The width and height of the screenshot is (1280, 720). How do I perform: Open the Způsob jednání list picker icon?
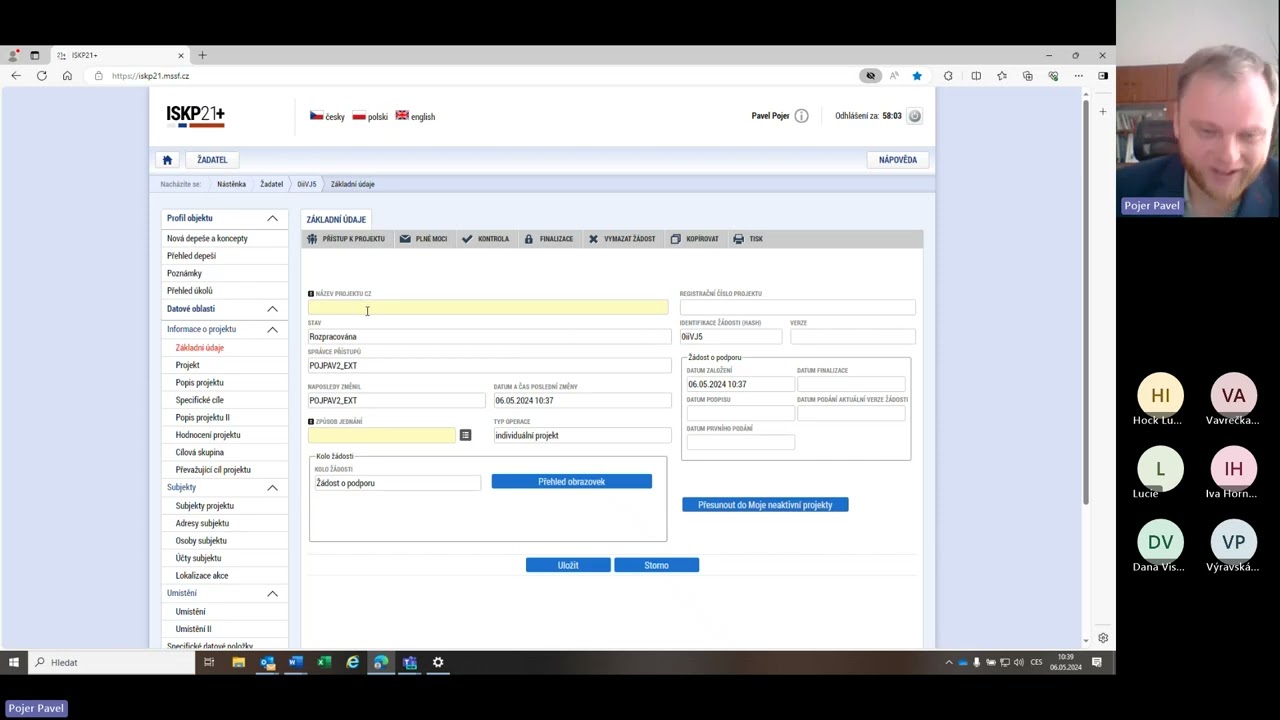(465, 435)
